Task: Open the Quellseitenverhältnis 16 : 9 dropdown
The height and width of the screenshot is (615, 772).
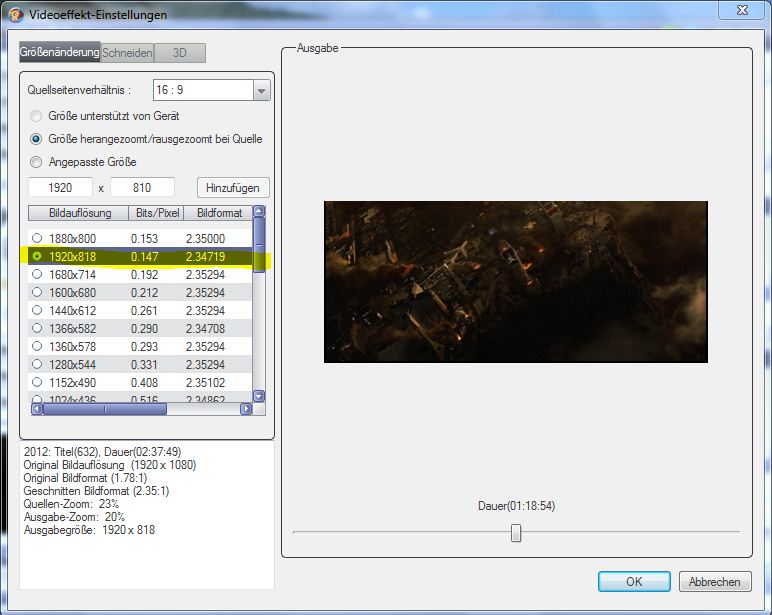Action: (x=262, y=91)
